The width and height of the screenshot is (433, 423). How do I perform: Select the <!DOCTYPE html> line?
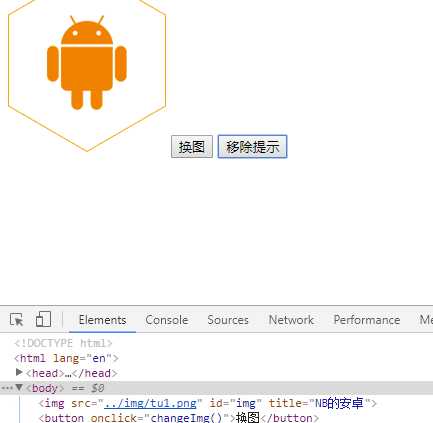[63, 343]
